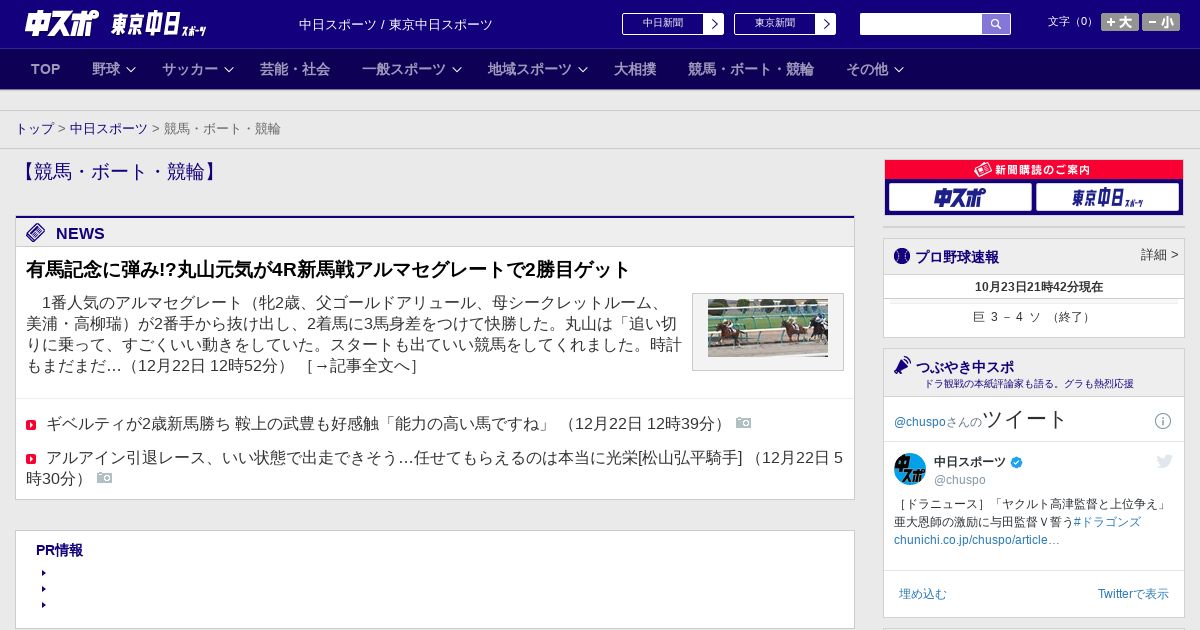The image size is (1200, 630).
Task: Expand the 地域スポーツ menu
Action: (538, 69)
